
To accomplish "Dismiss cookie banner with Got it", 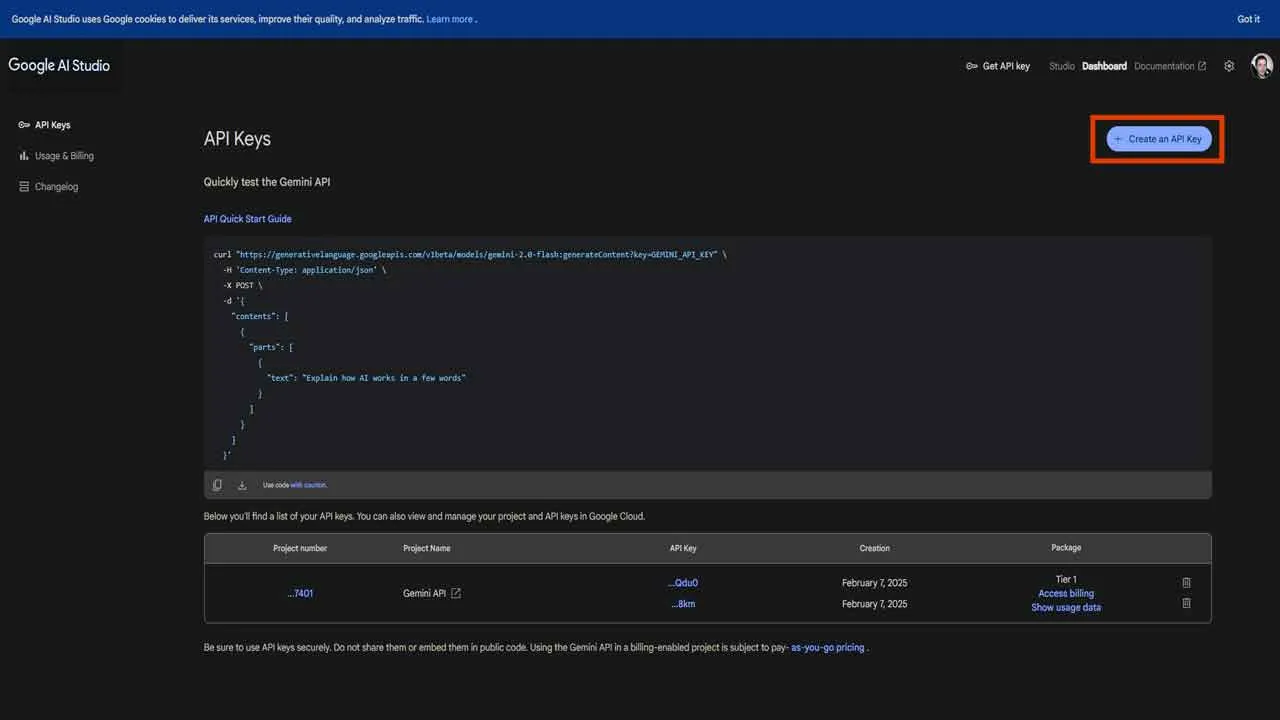I will 1248,19.
